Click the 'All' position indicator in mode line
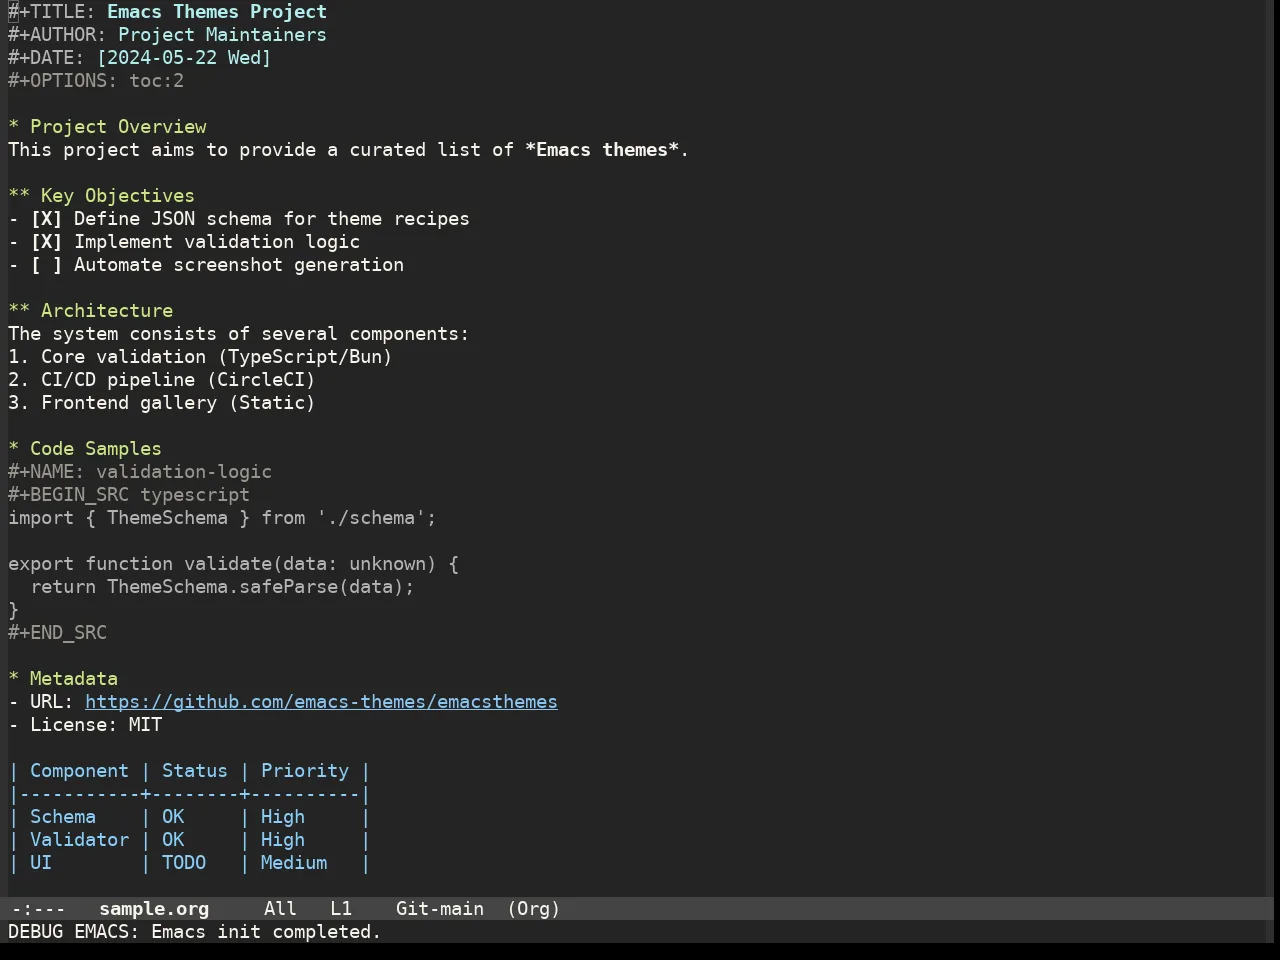Viewport: 1280px width, 960px height. (x=280, y=909)
